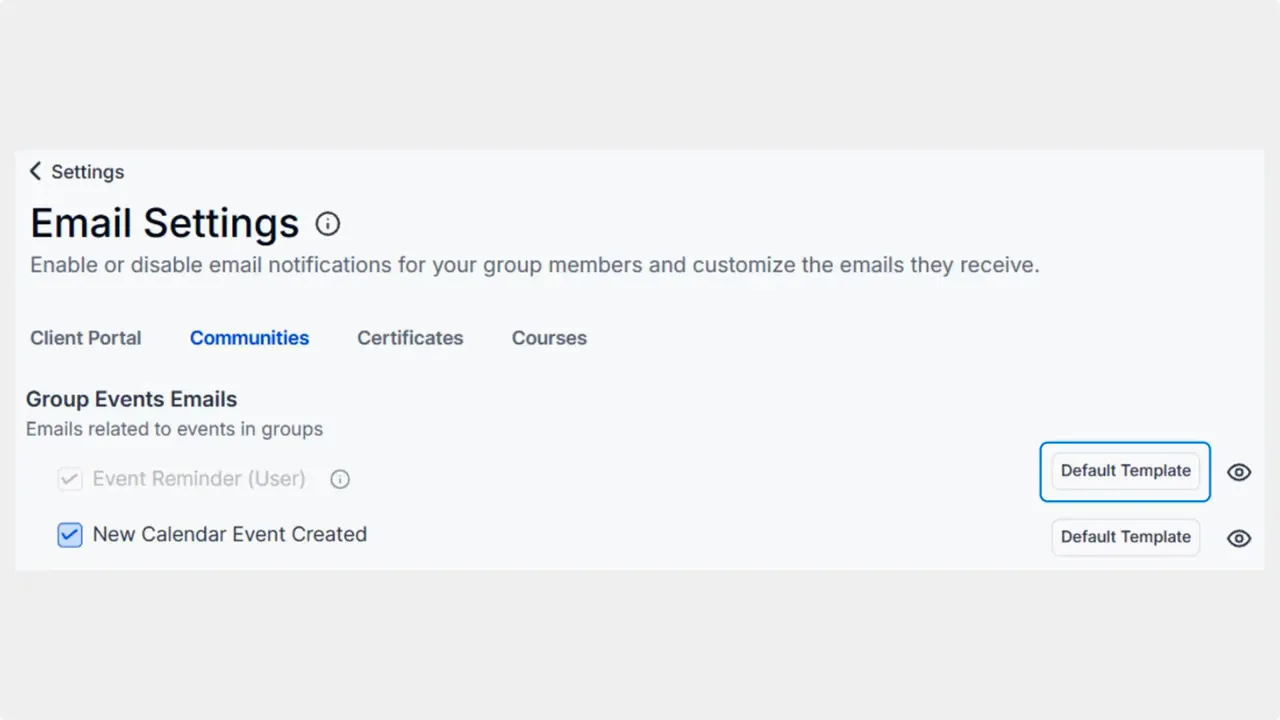This screenshot has width=1280, height=720.
Task: Switch to the Client Portal tab
Action: tap(85, 338)
